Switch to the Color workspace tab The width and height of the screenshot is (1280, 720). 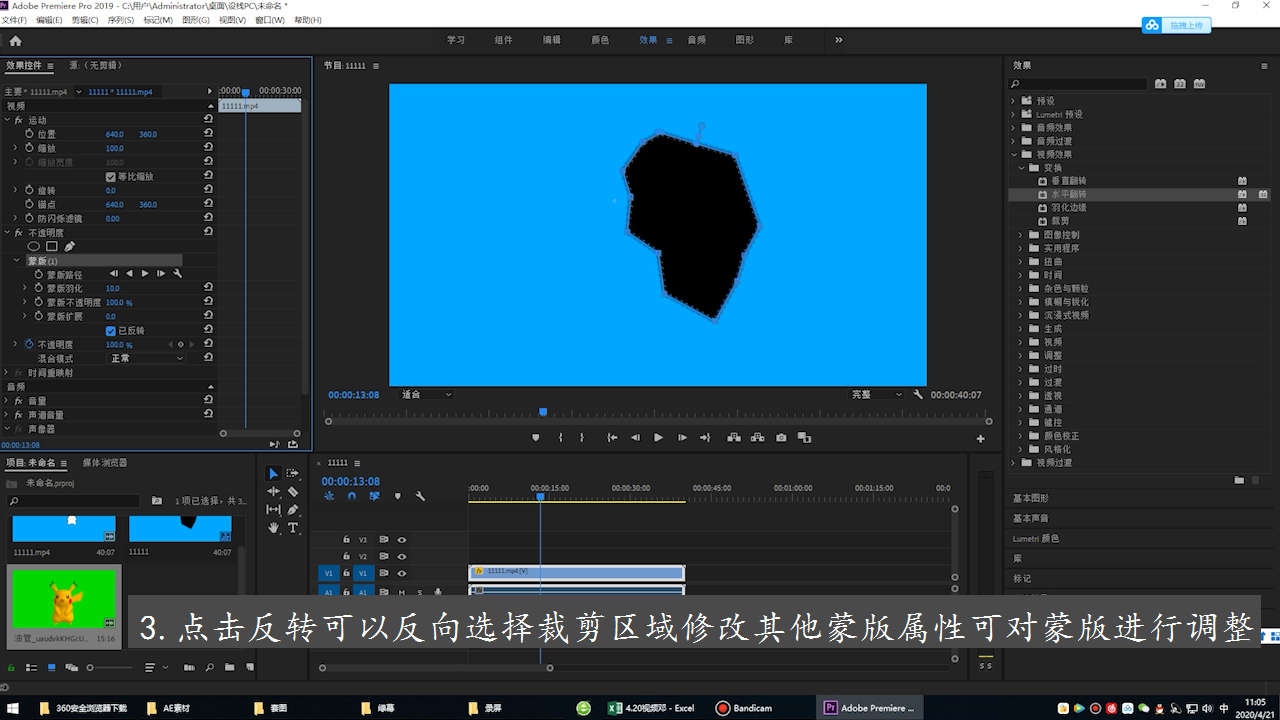[x=600, y=40]
